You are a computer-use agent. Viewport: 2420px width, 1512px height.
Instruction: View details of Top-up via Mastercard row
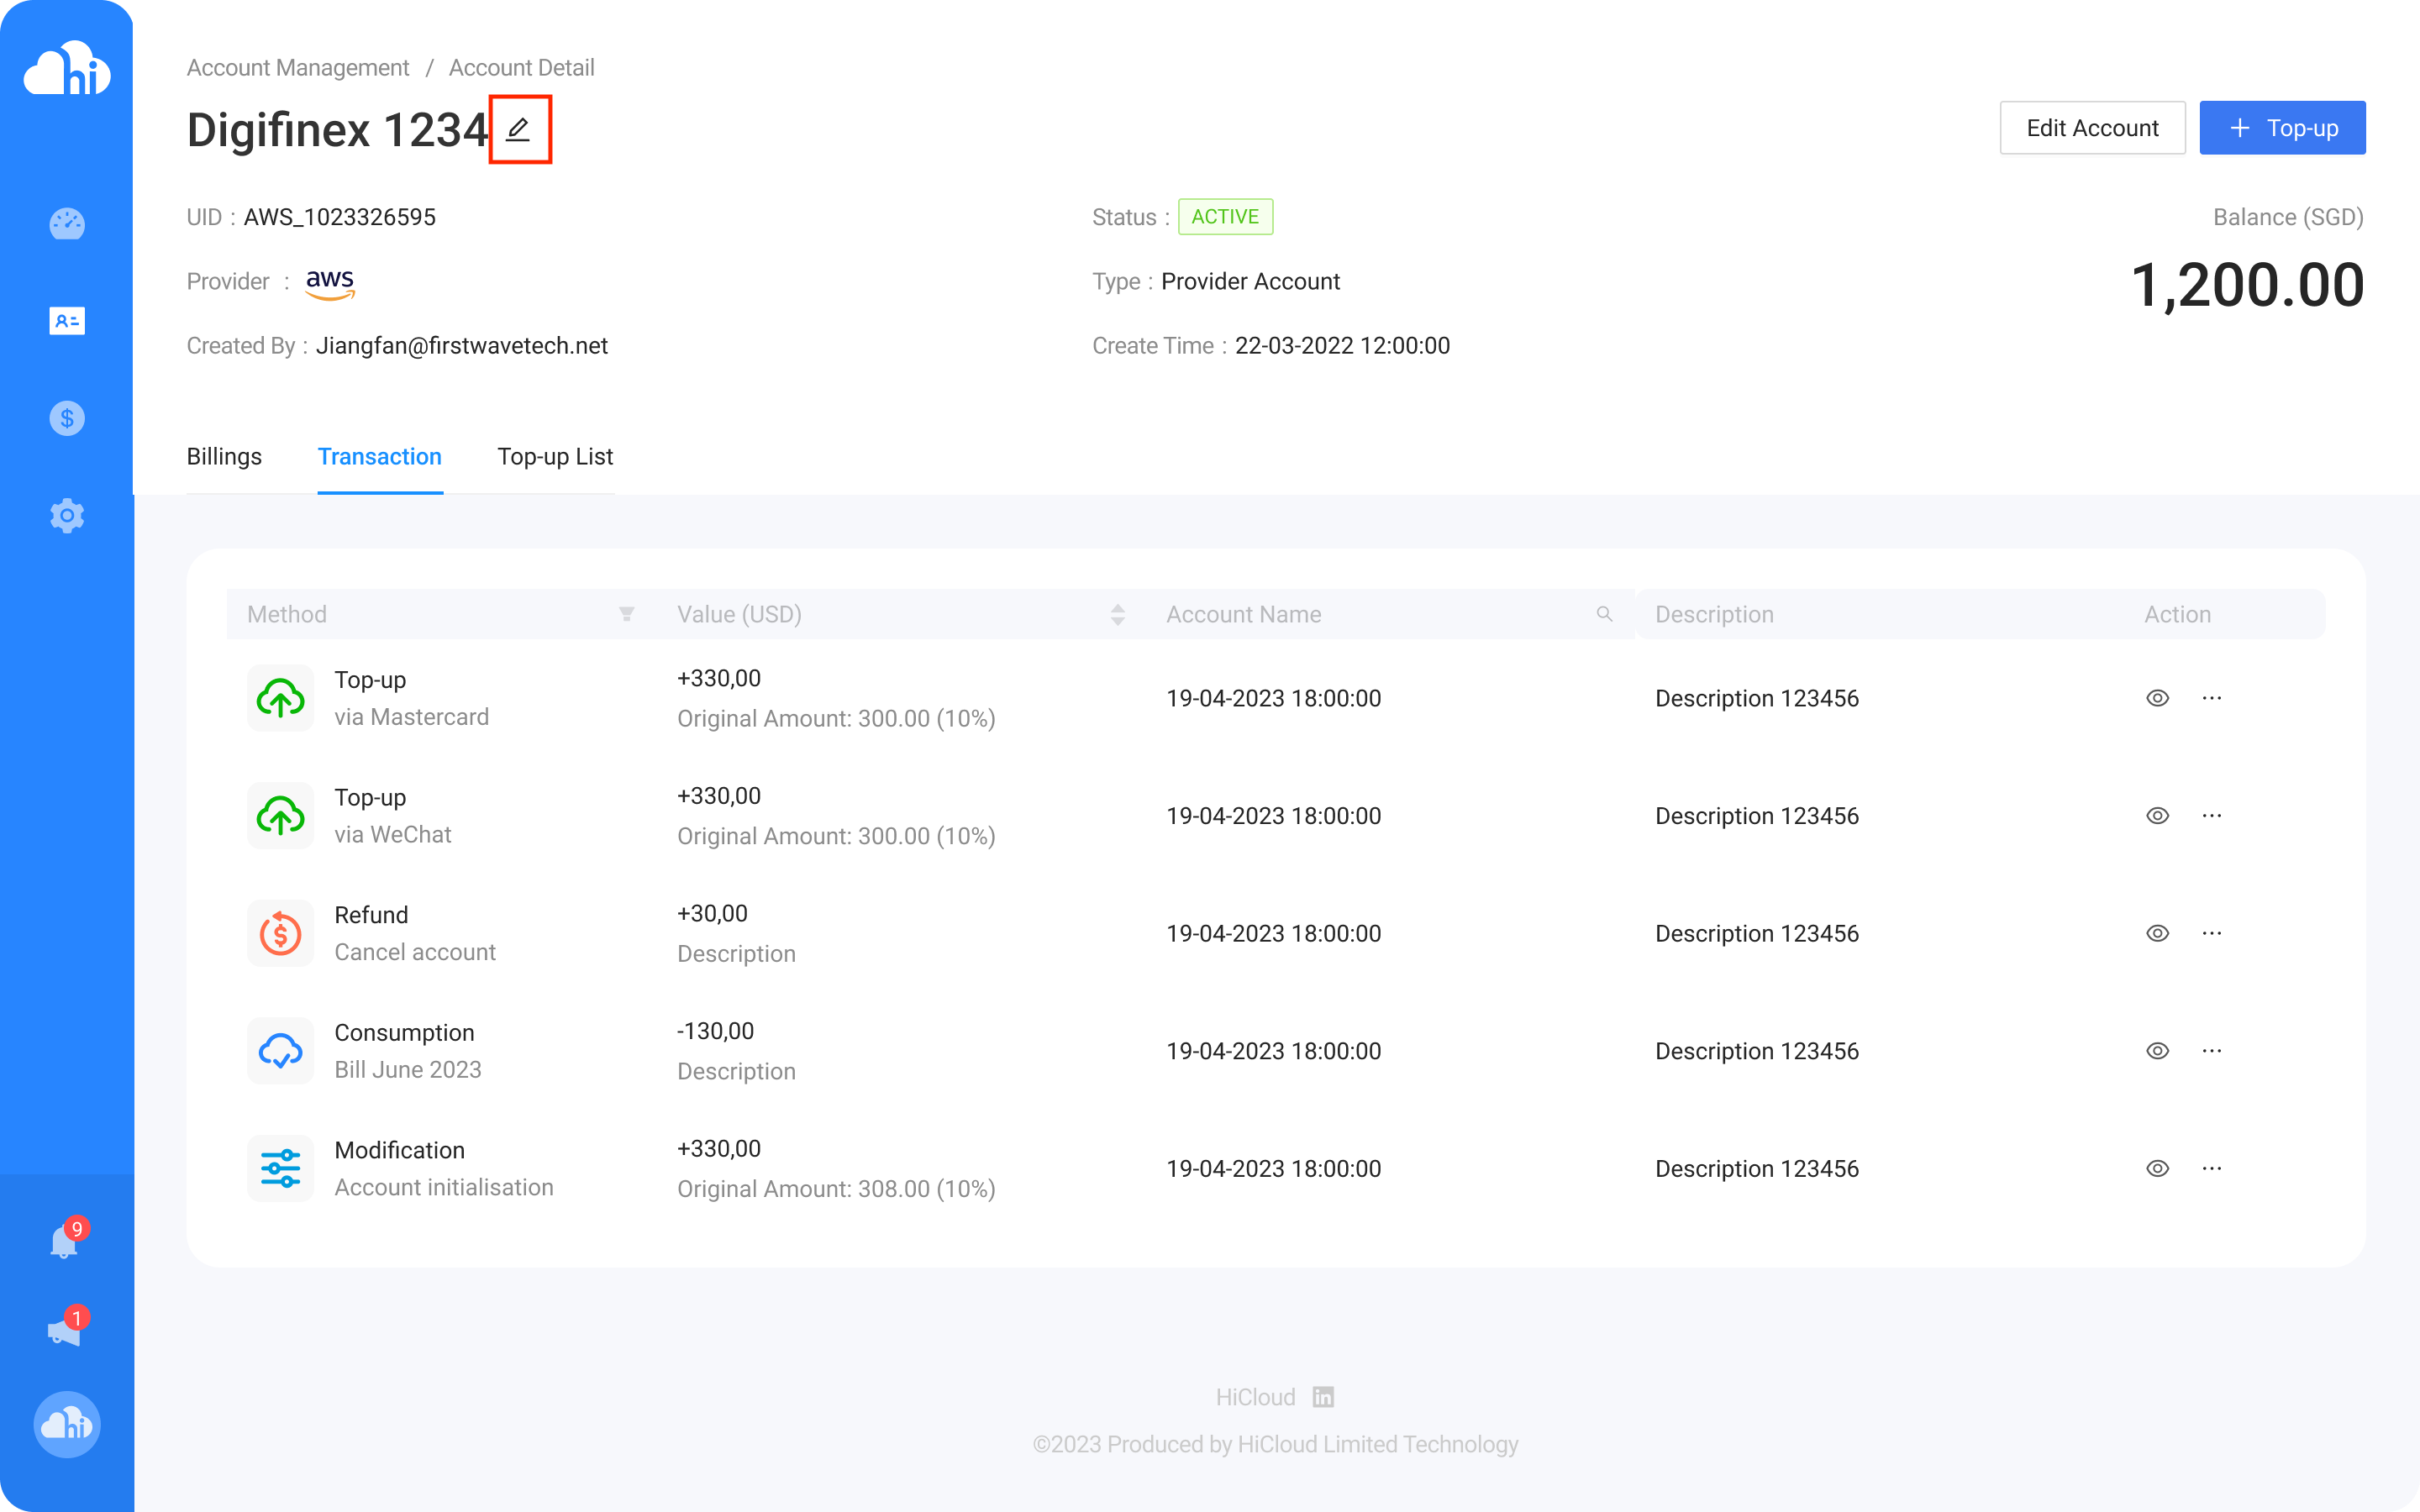pyautogui.click(x=2157, y=698)
